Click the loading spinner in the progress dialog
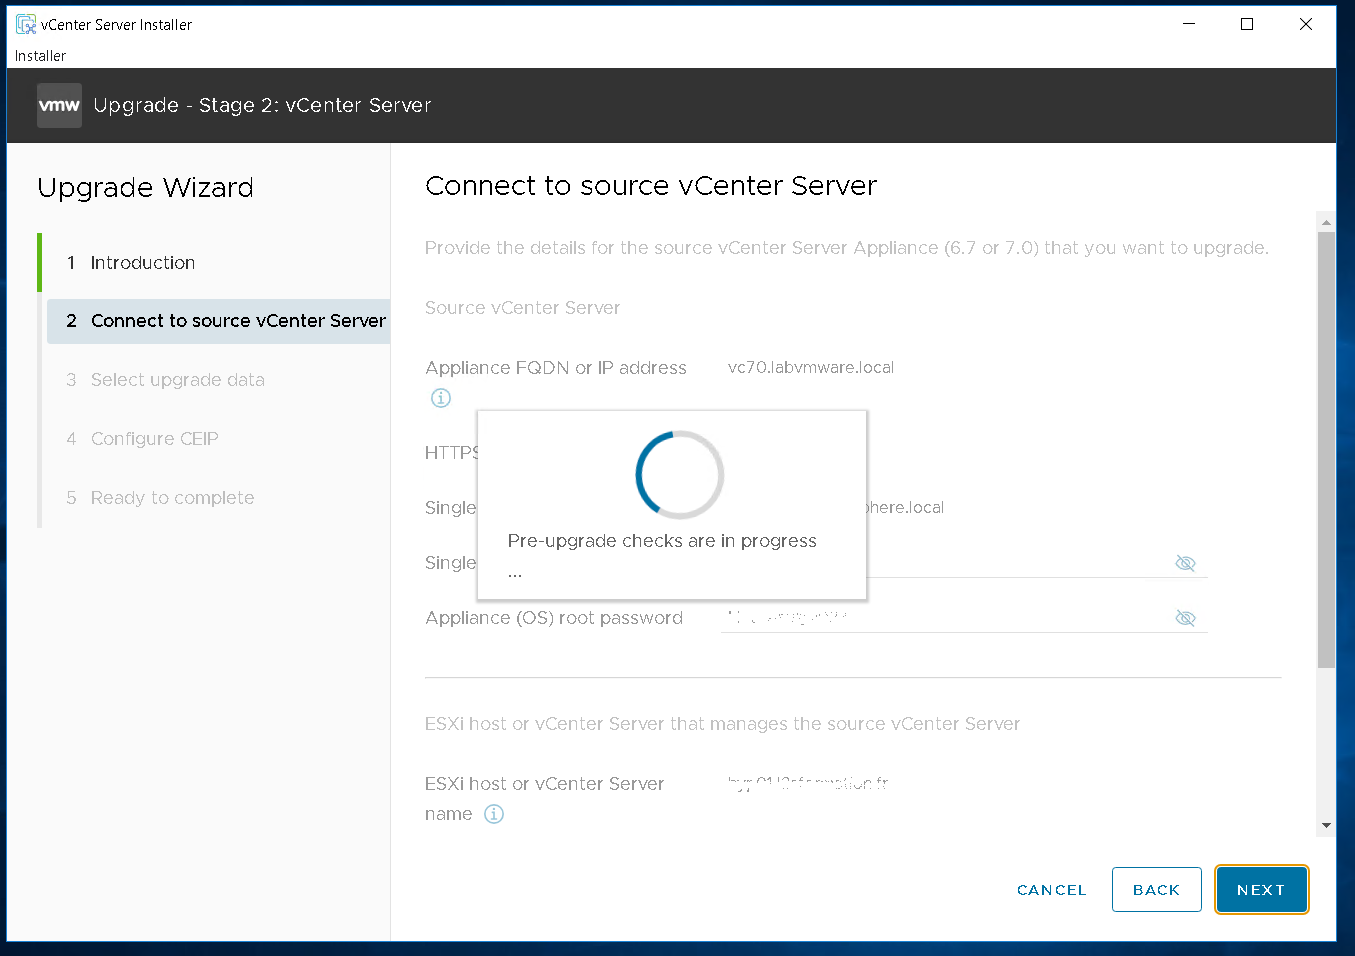 [680, 475]
